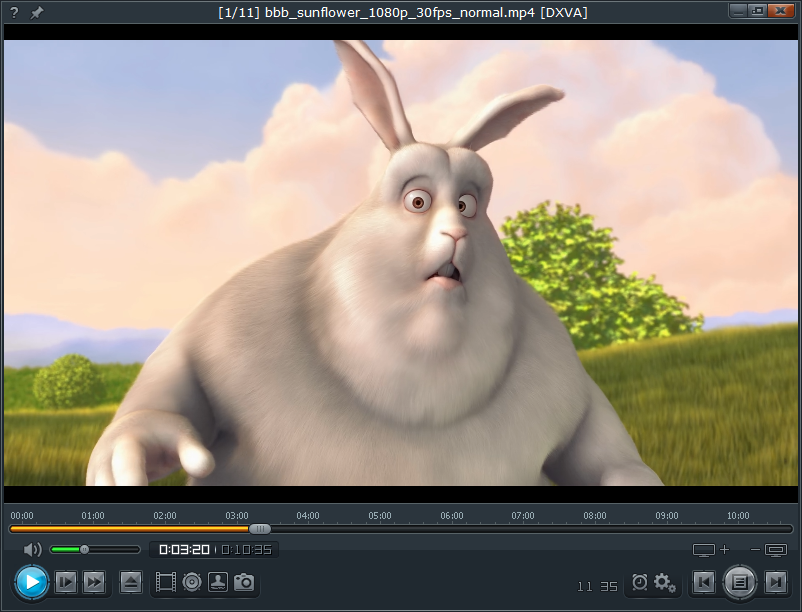Viewport: 802px width, 612px height.
Task: Jump to the 06:00 timeline mark
Action: click(x=452, y=515)
